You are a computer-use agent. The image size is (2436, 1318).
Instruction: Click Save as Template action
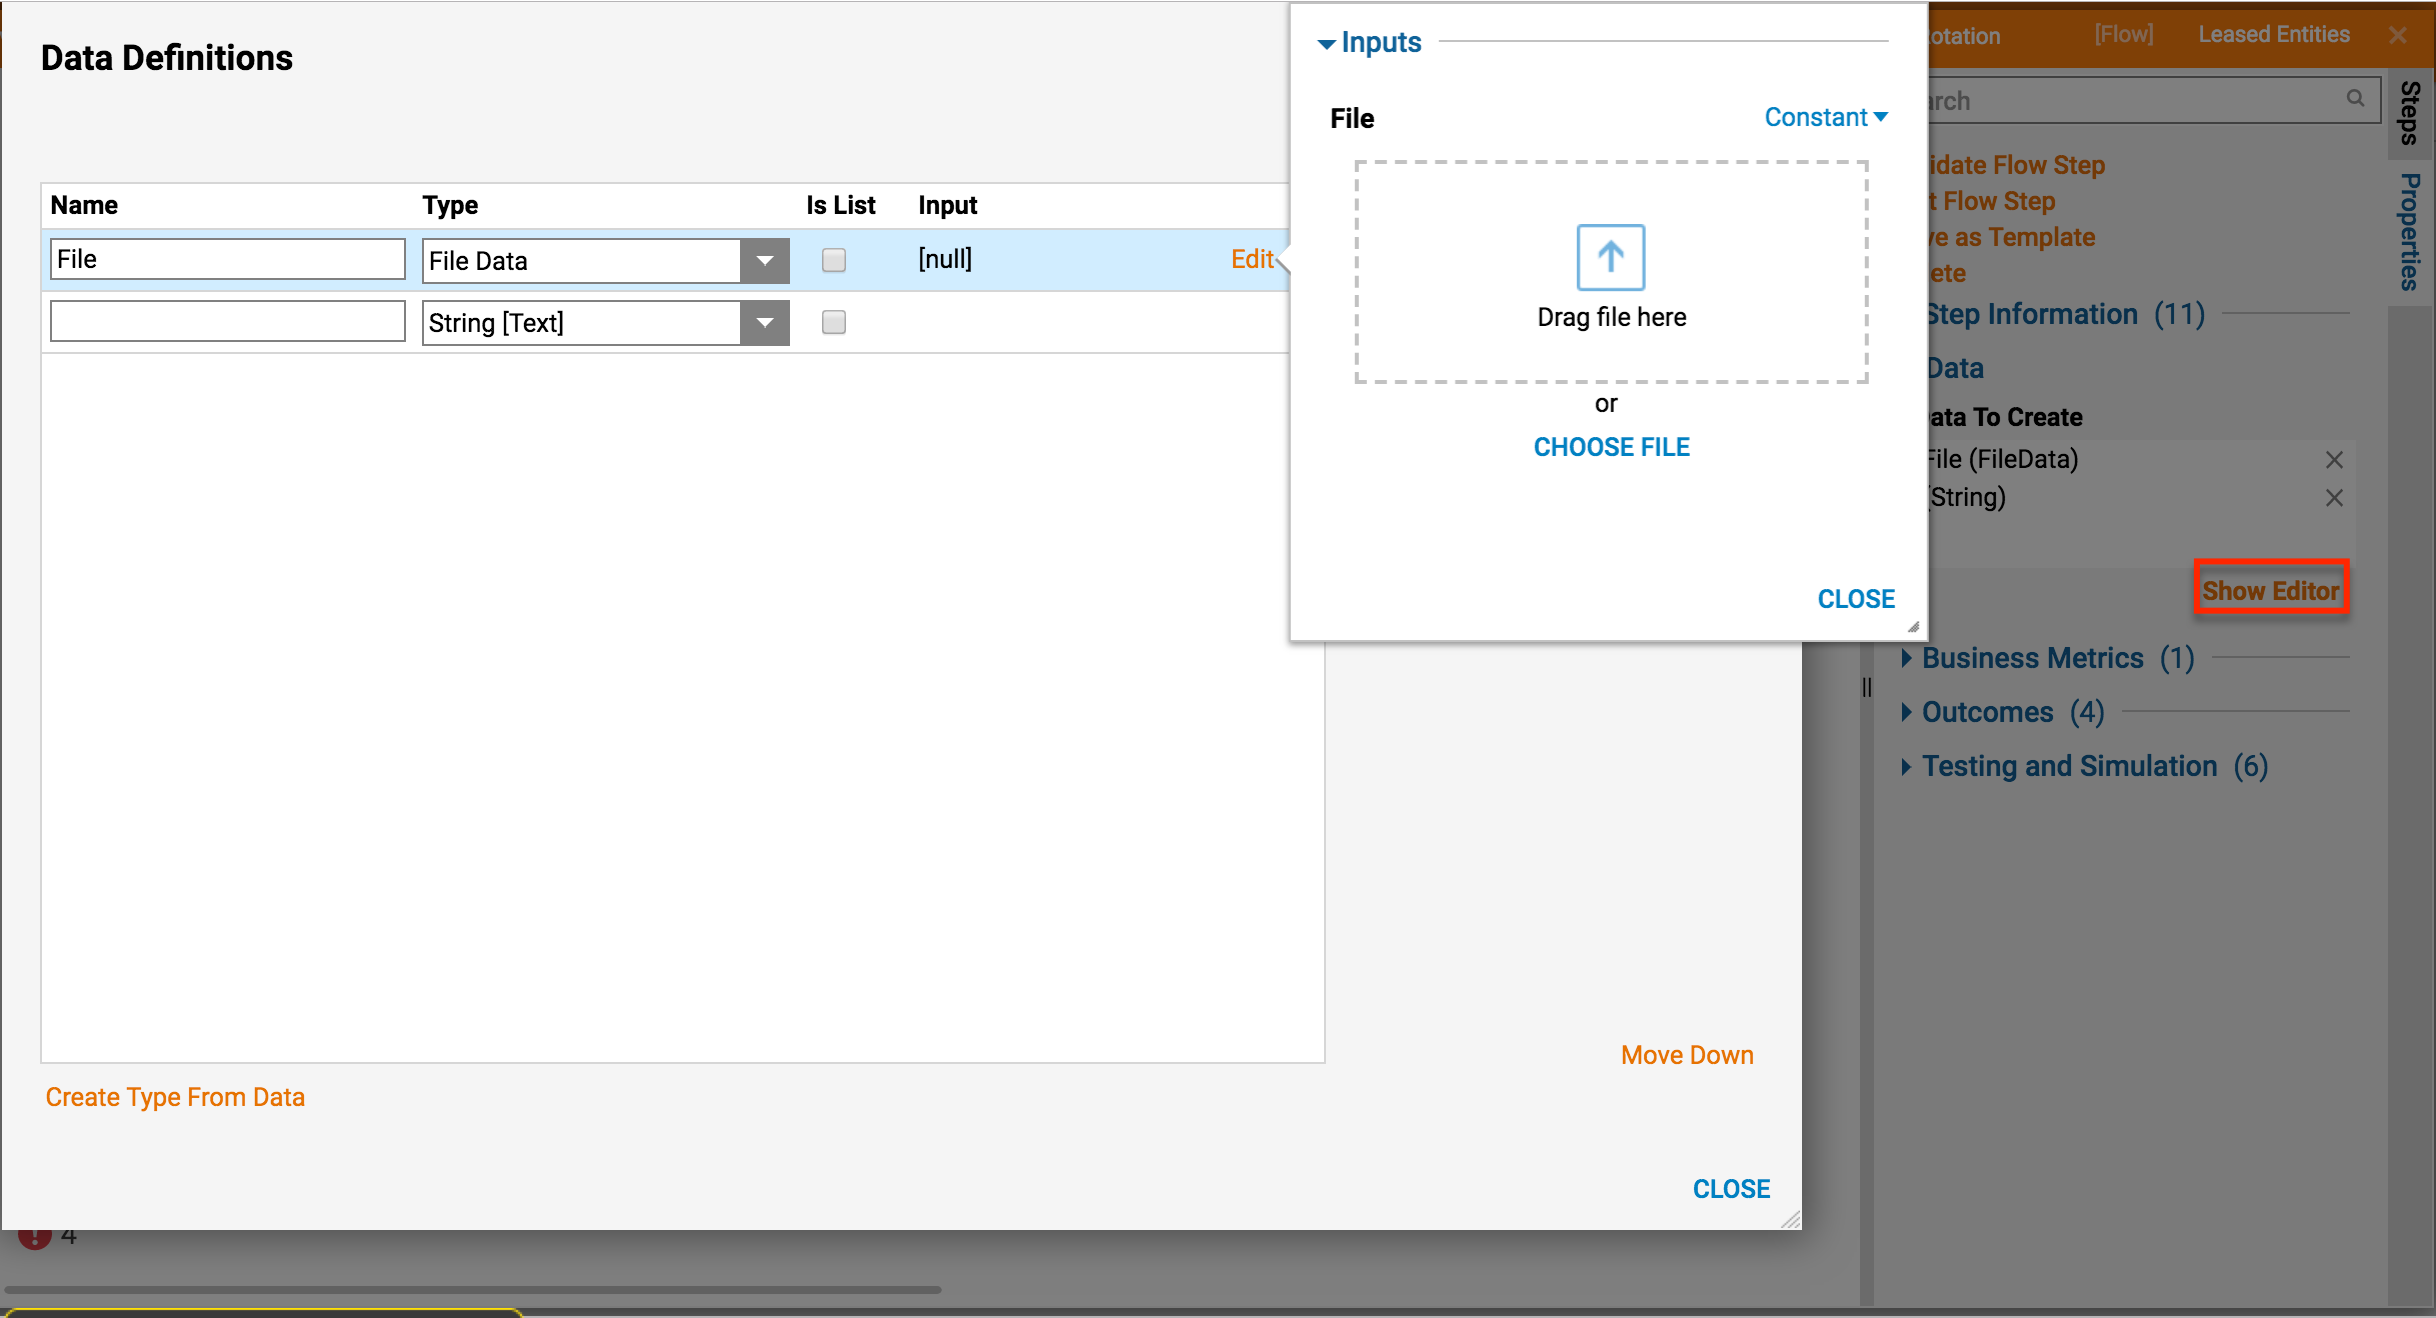point(2011,237)
